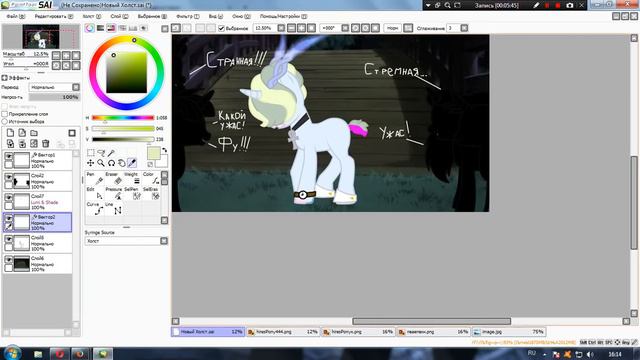Select the lasso selection tool

tap(101, 153)
